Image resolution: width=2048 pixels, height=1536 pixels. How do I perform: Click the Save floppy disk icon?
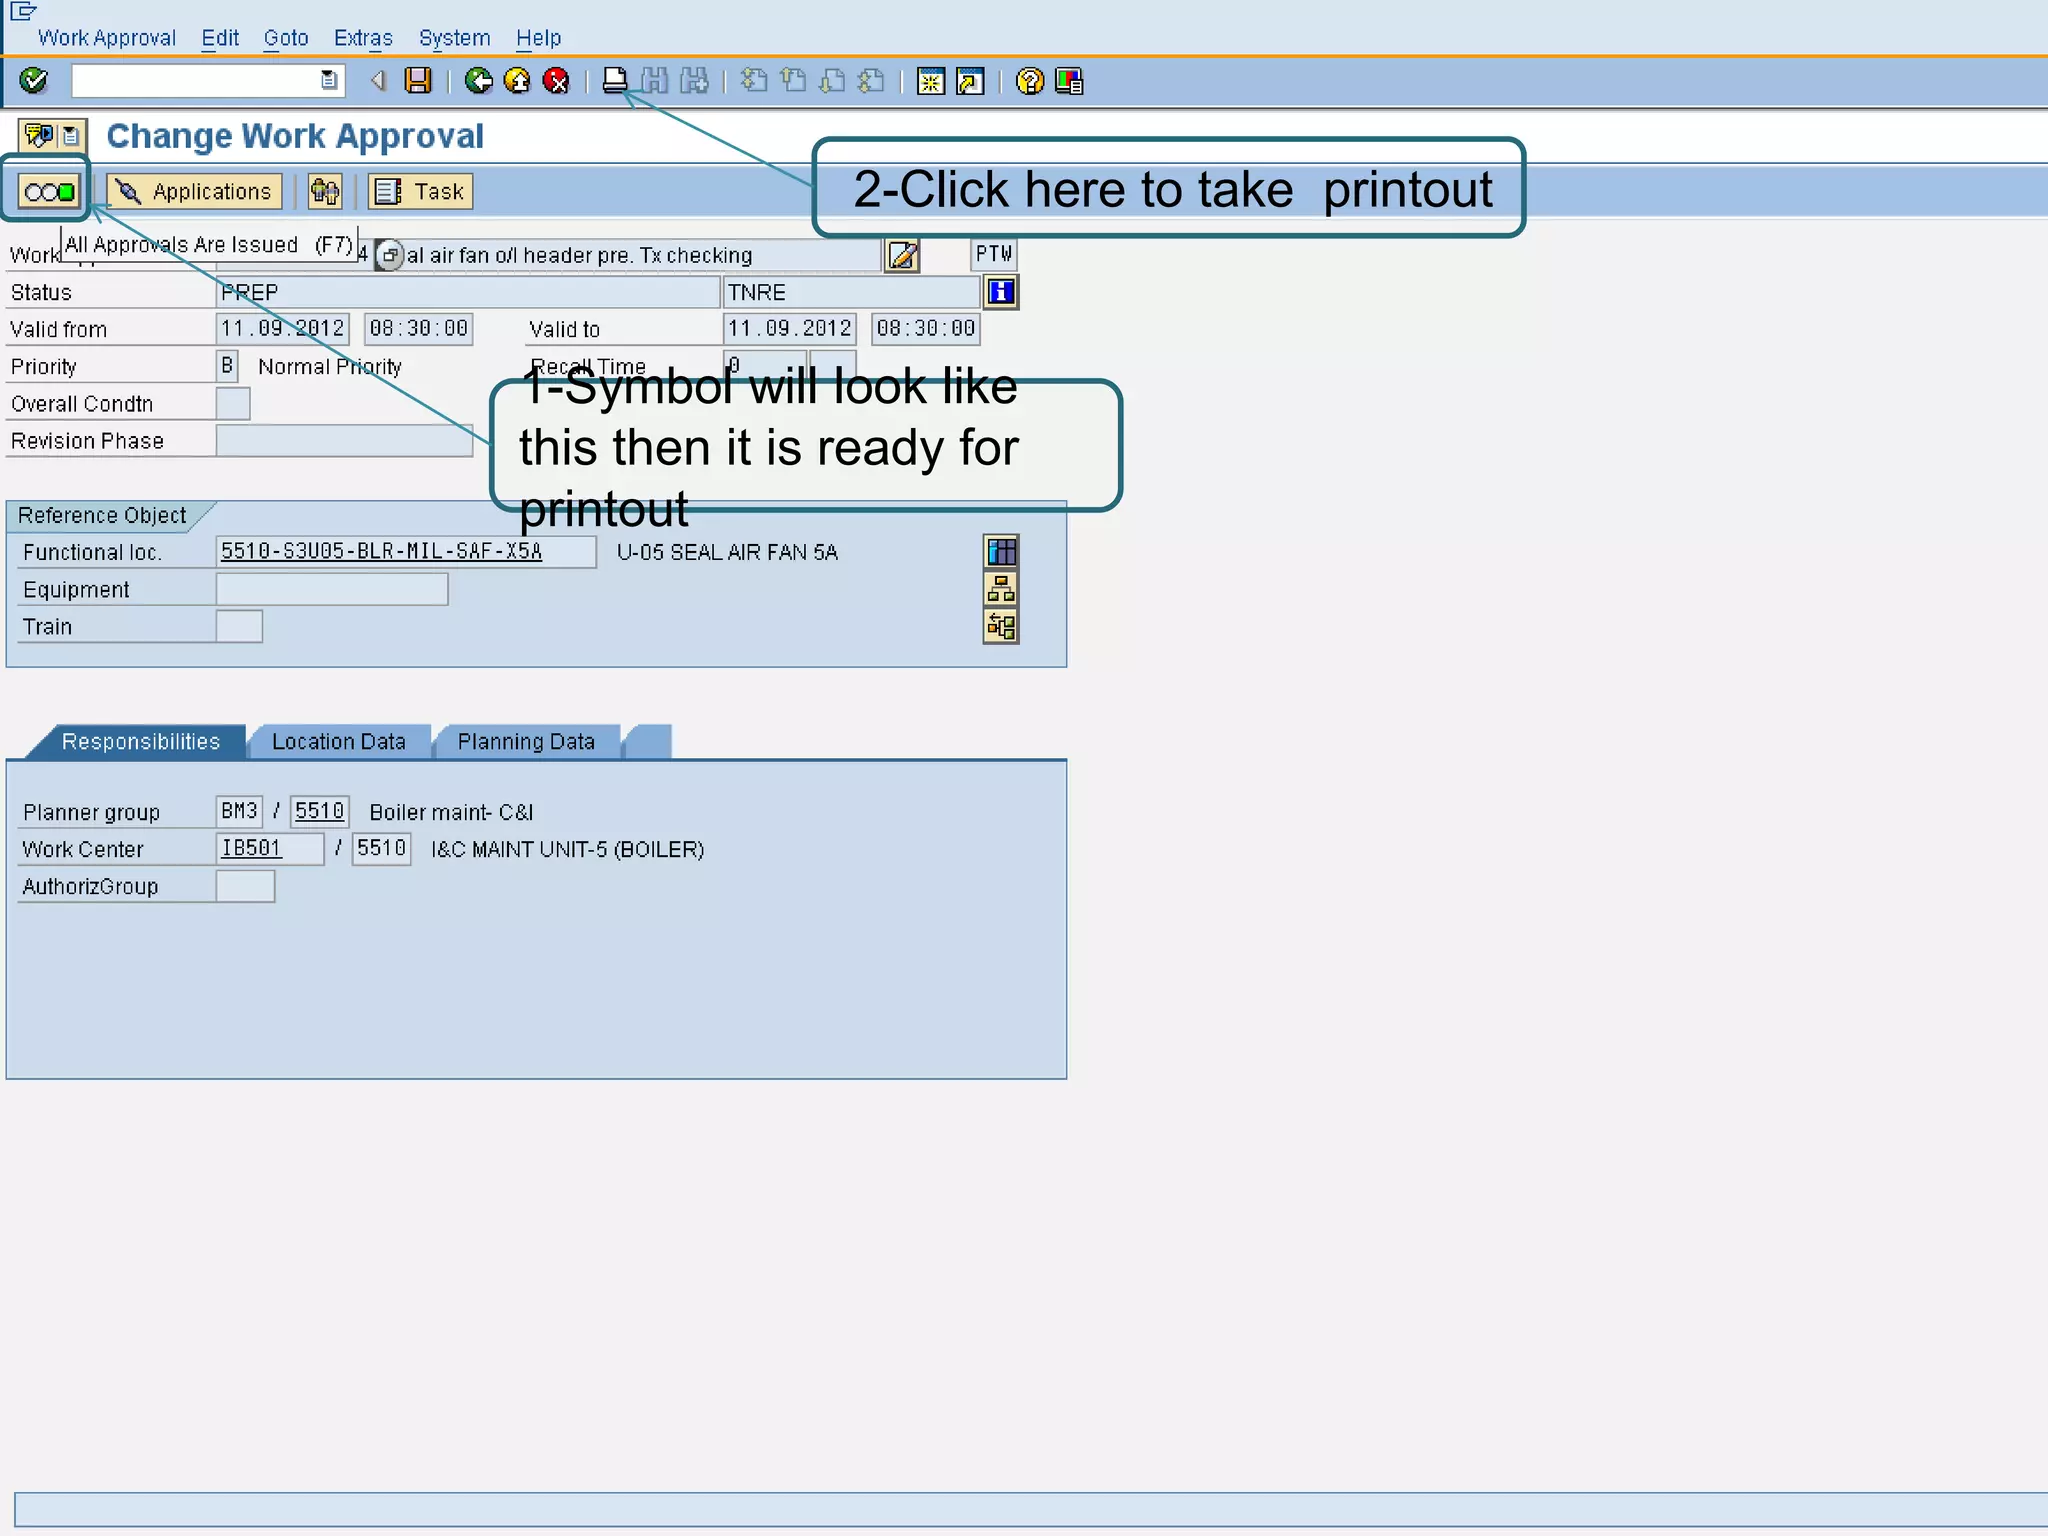point(418,81)
